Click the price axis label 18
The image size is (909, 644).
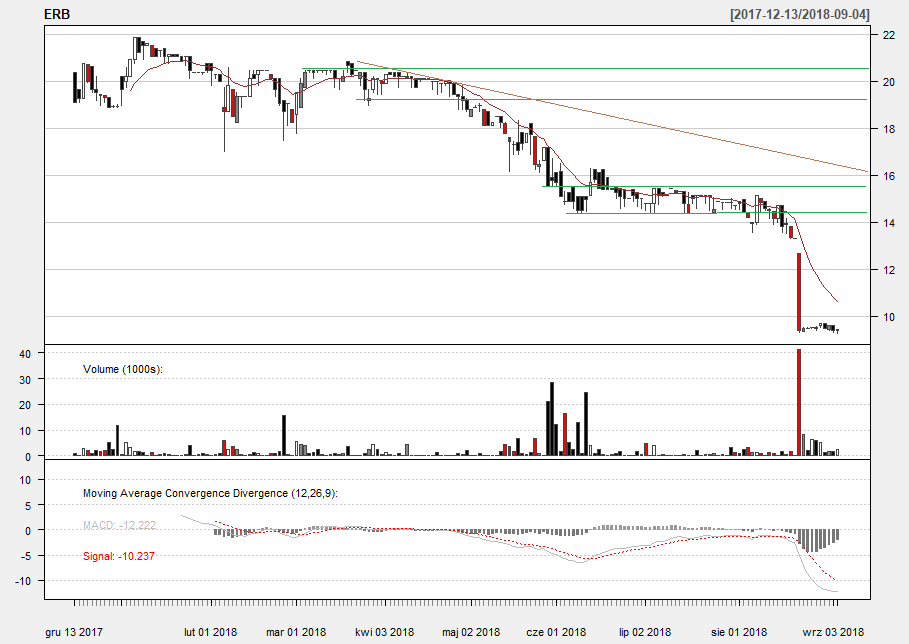888,129
